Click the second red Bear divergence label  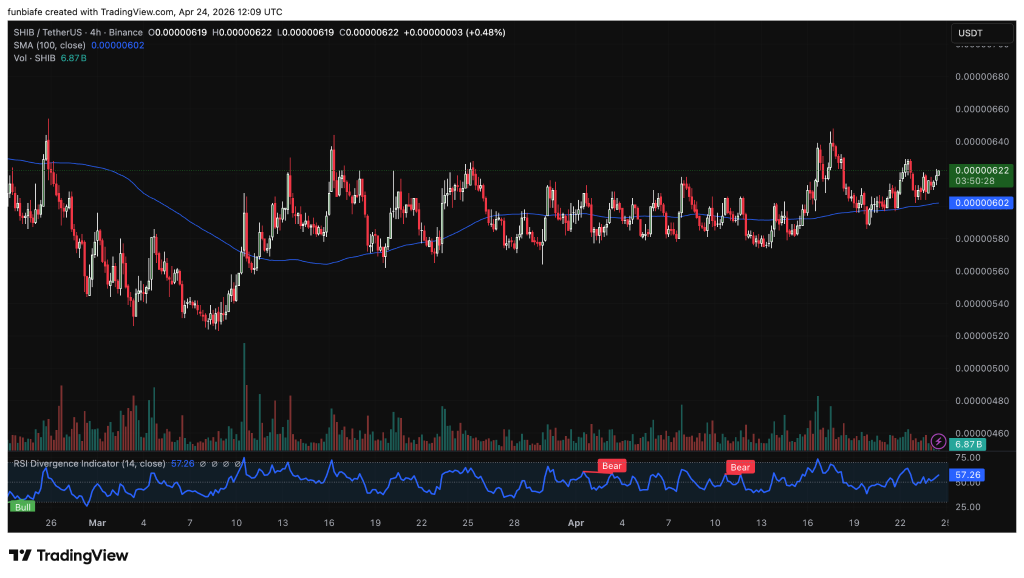pyautogui.click(x=740, y=467)
